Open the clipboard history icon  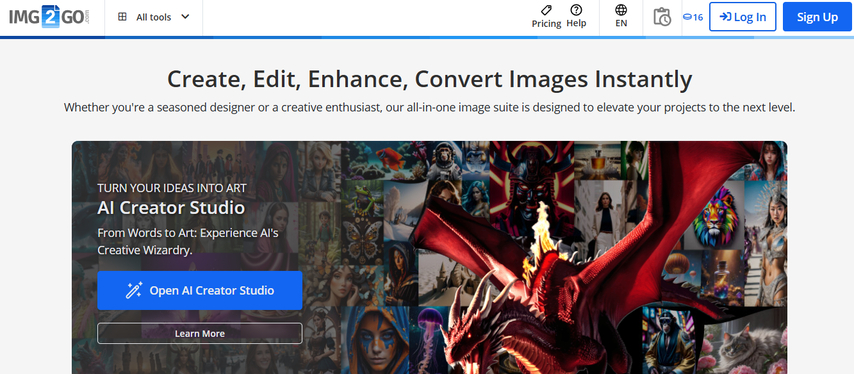[662, 17]
